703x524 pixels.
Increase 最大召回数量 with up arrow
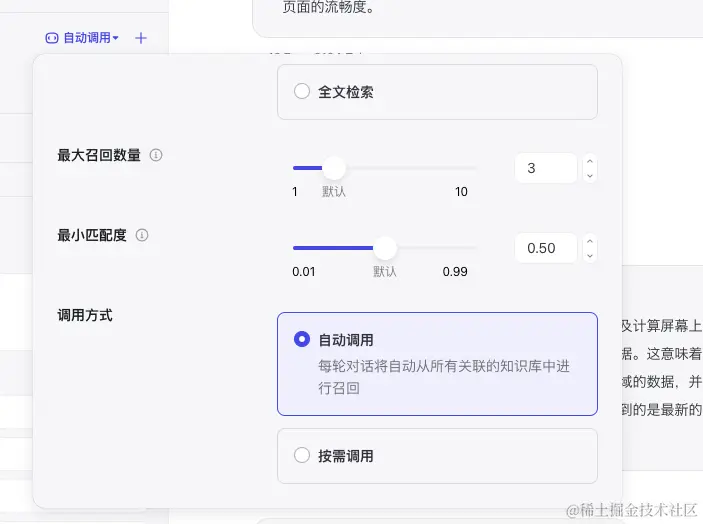tap(590, 161)
